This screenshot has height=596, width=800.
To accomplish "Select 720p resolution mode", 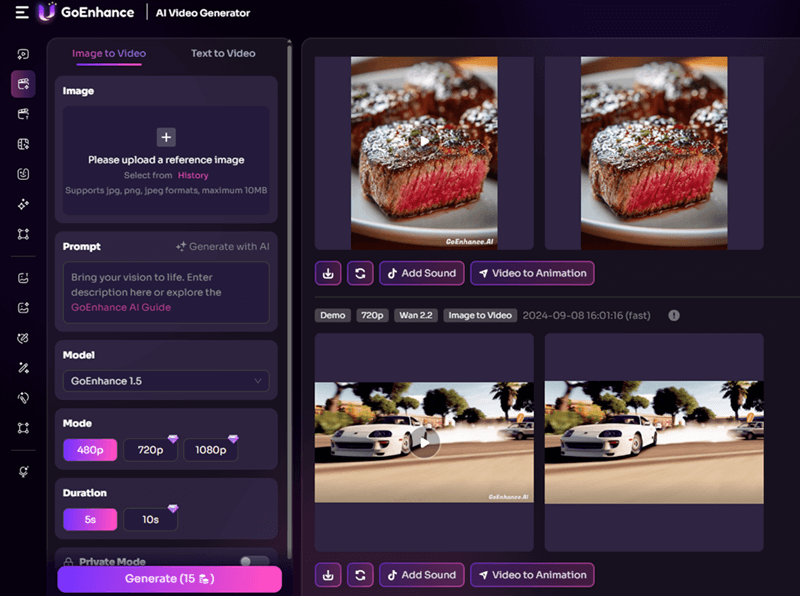I will [150, 450].
